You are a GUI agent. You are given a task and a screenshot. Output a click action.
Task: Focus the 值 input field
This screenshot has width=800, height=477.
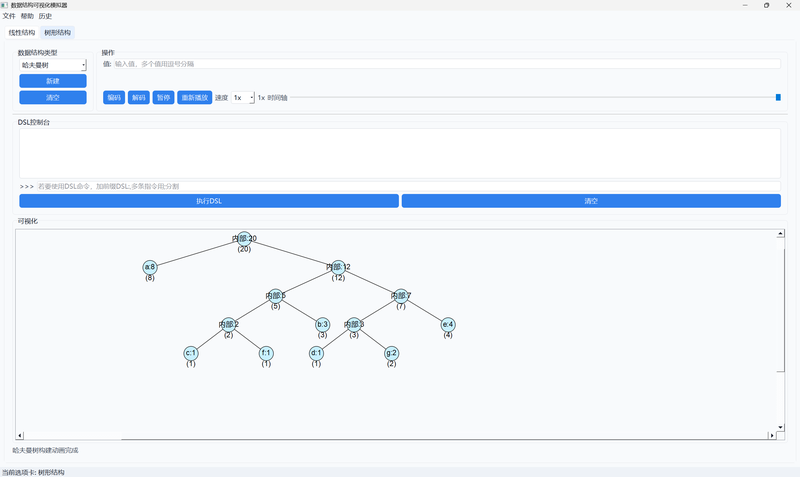coord(446,64)
